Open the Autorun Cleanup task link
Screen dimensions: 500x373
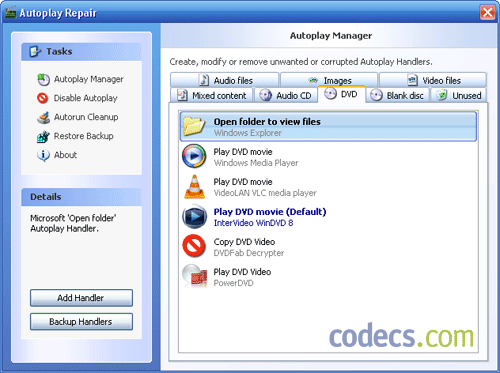point(86,117)
